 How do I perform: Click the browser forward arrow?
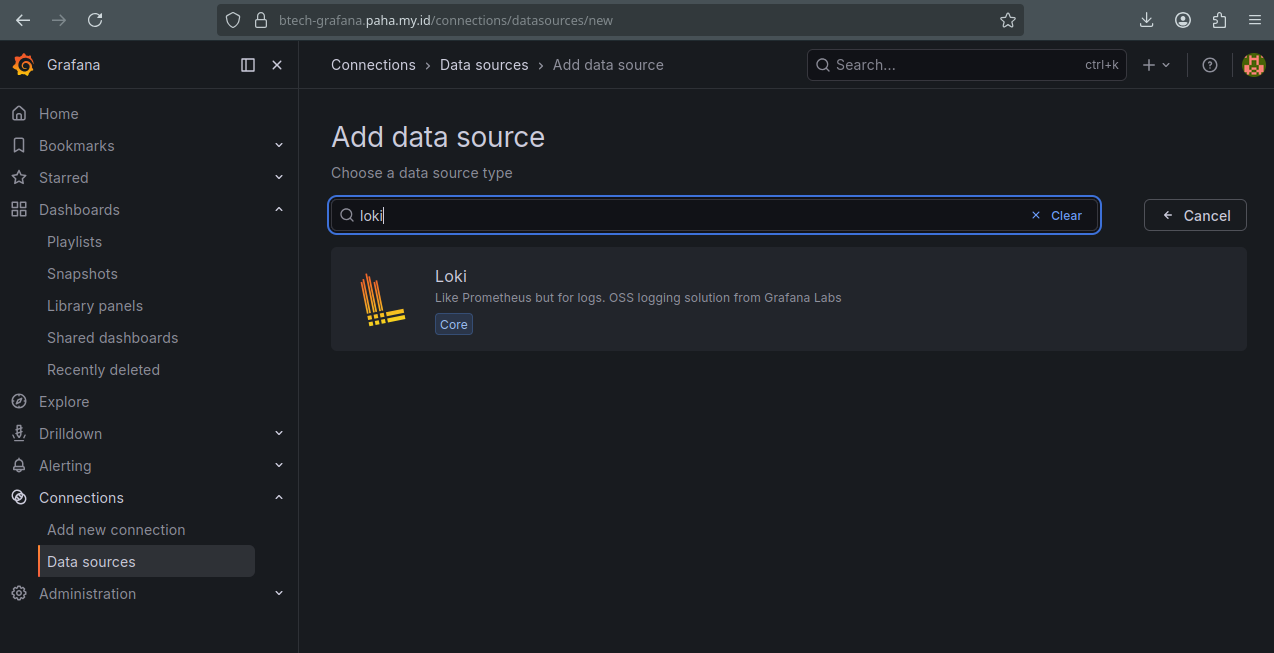pos(59,20)
